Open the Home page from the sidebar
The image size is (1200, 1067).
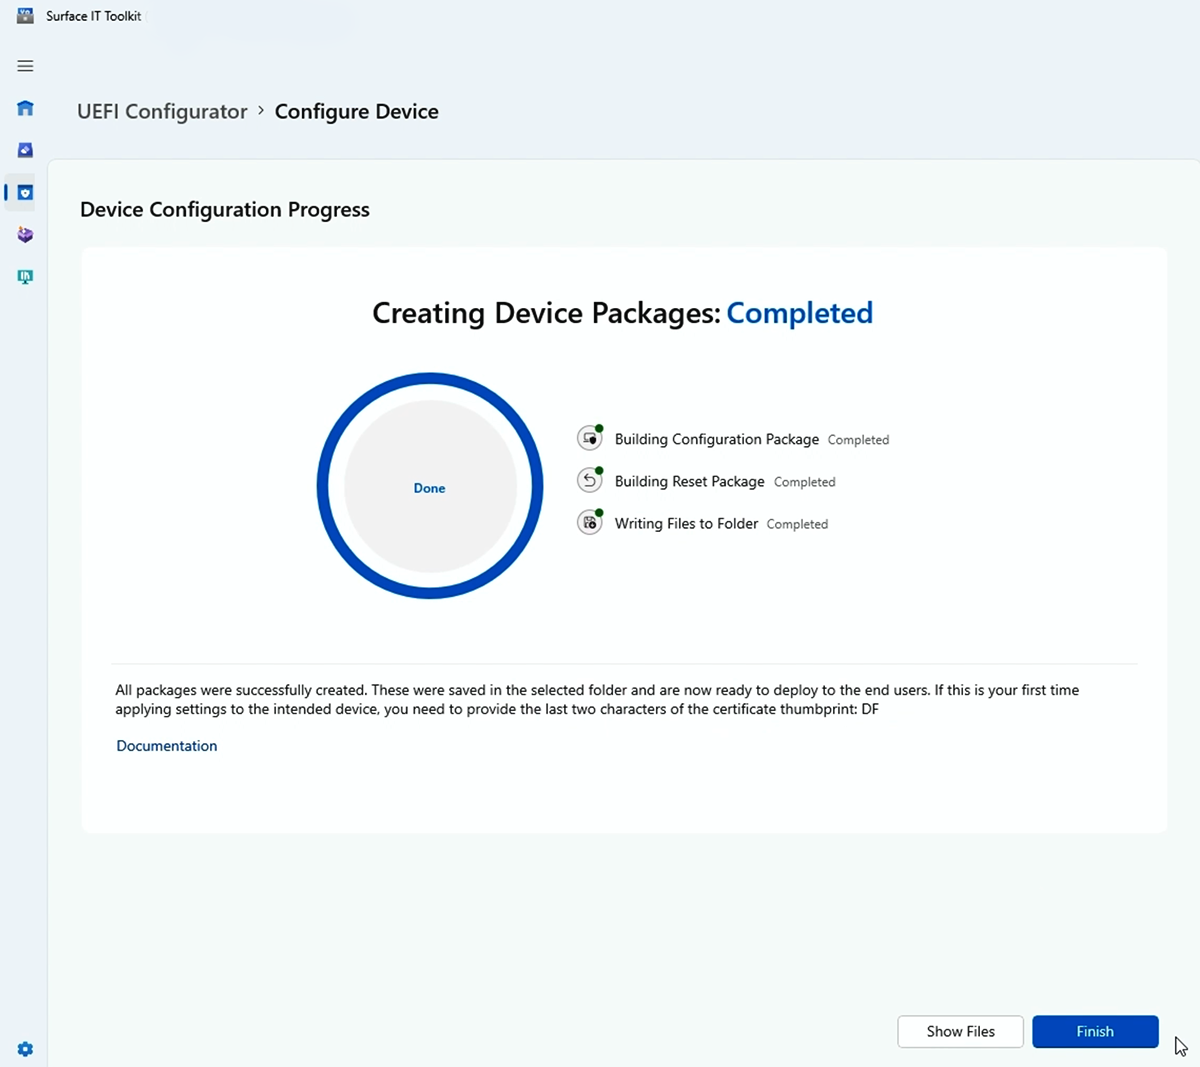click(x=24, y=108)
